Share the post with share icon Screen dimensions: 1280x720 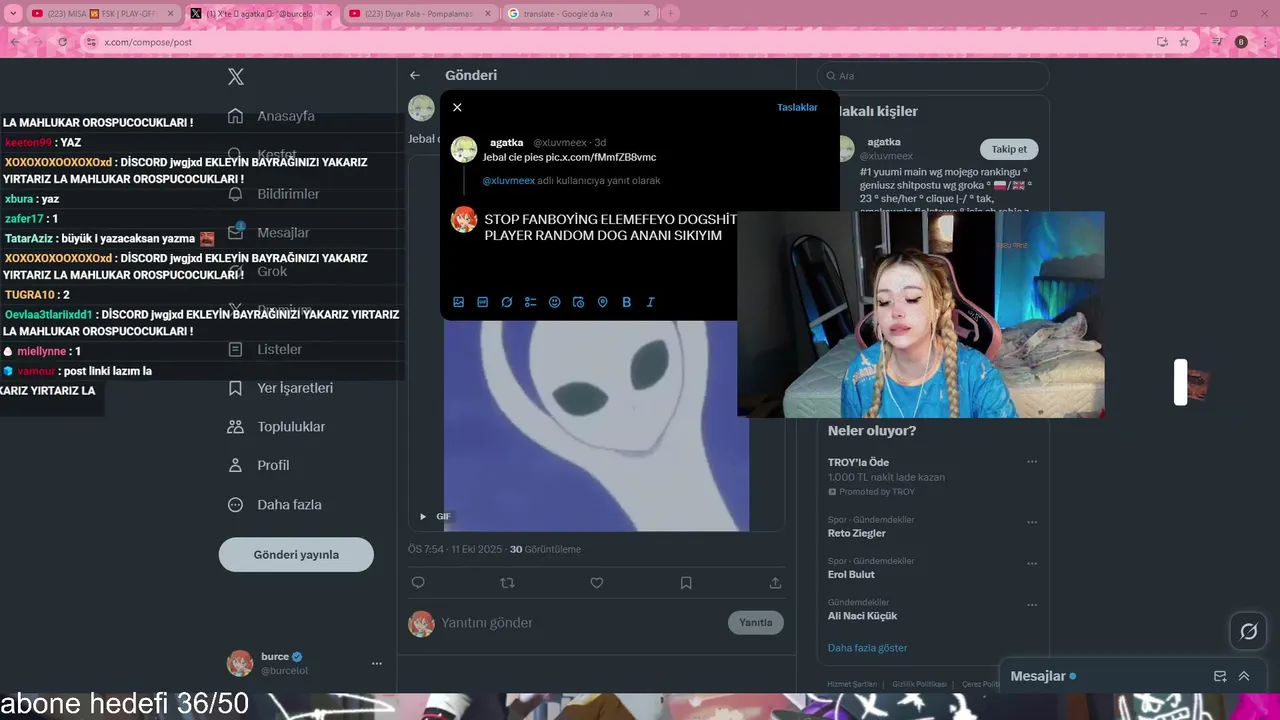click(x=775, y=583)
